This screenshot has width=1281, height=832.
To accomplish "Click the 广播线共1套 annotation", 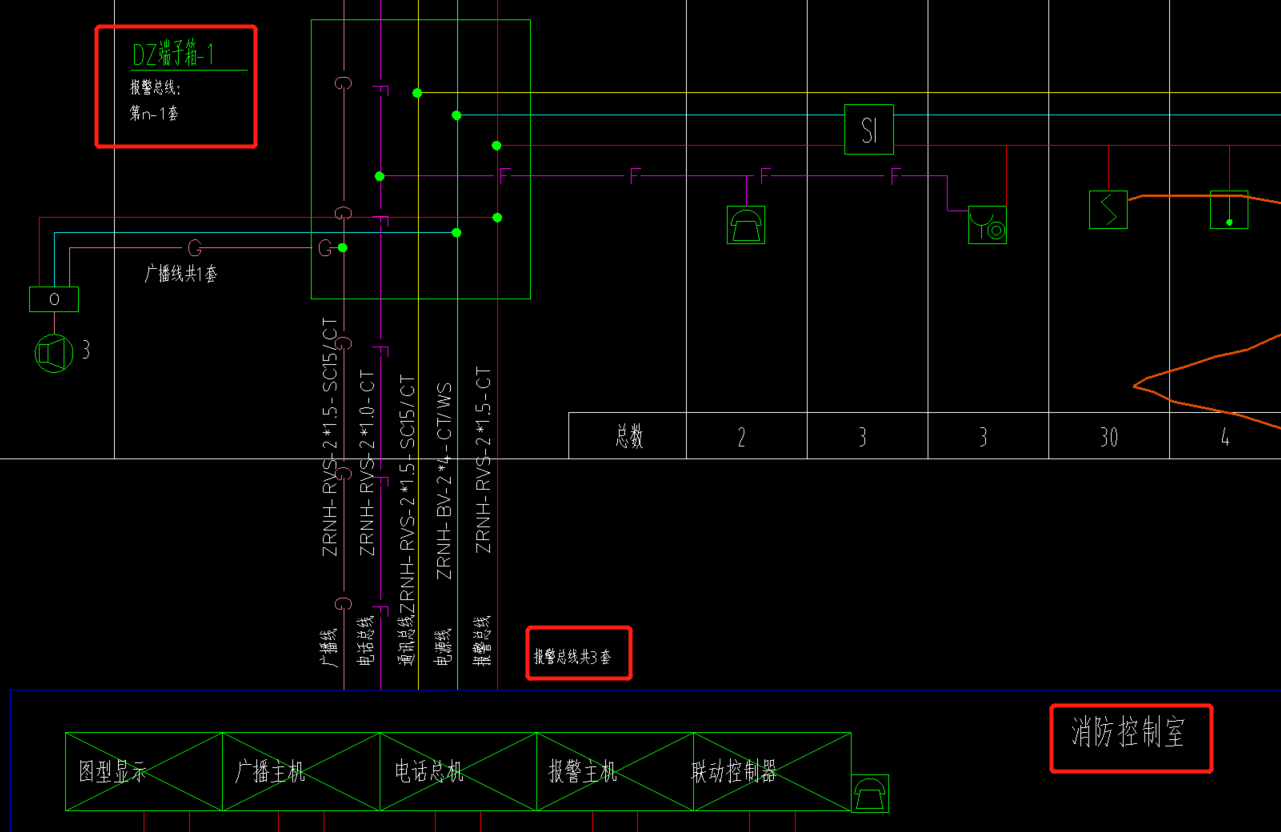I will tap(181, 273).
